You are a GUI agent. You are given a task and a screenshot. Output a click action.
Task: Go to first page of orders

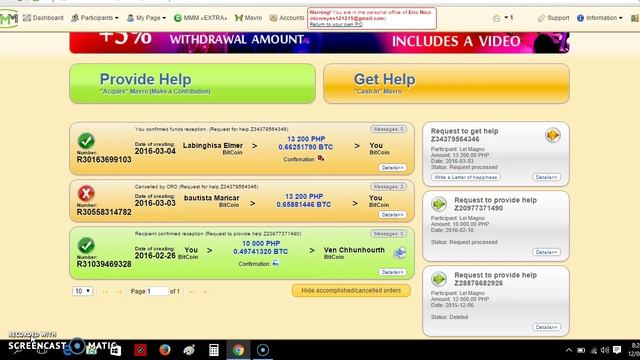tap(105, 291)
